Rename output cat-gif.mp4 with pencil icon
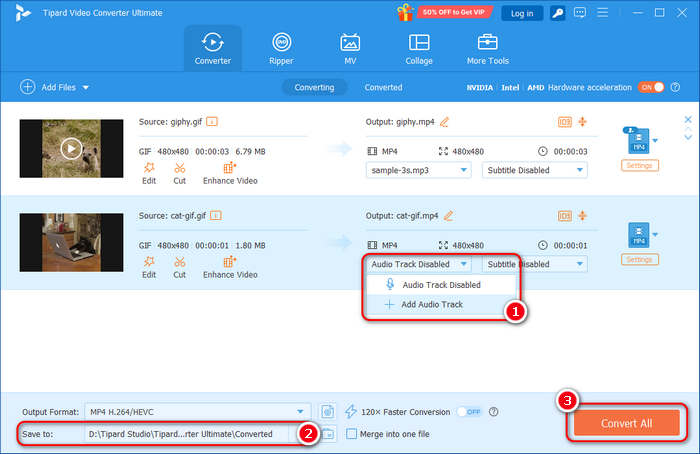This screenshot has width=700, height=454. pyautogui.click(x=449, y=216)
